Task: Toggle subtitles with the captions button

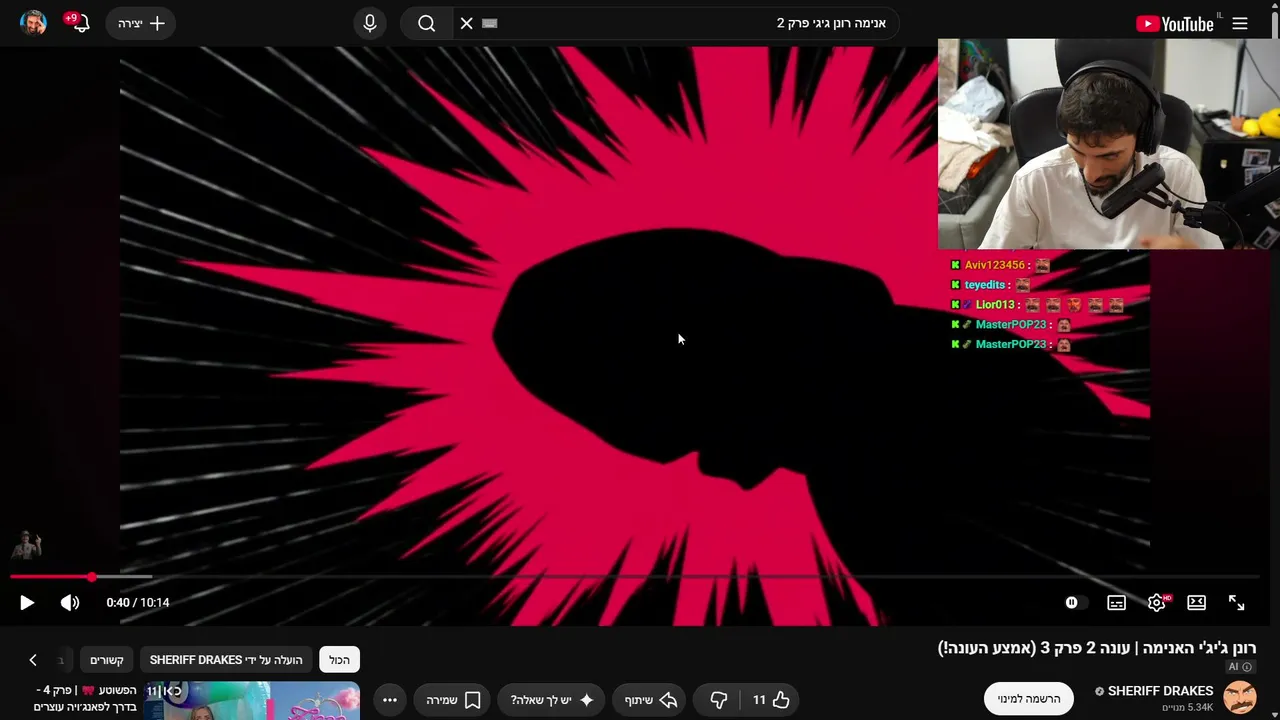Action: [x=1116, y=602]
